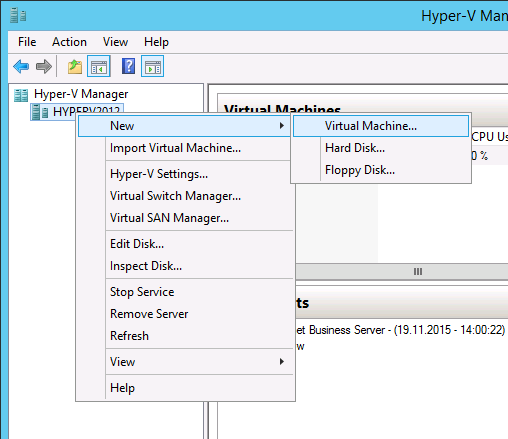The width and height of the screenshot is (508, 439).
Task: Toggle the Show/Hide Action Pane icon
Action: coord(152,66)
